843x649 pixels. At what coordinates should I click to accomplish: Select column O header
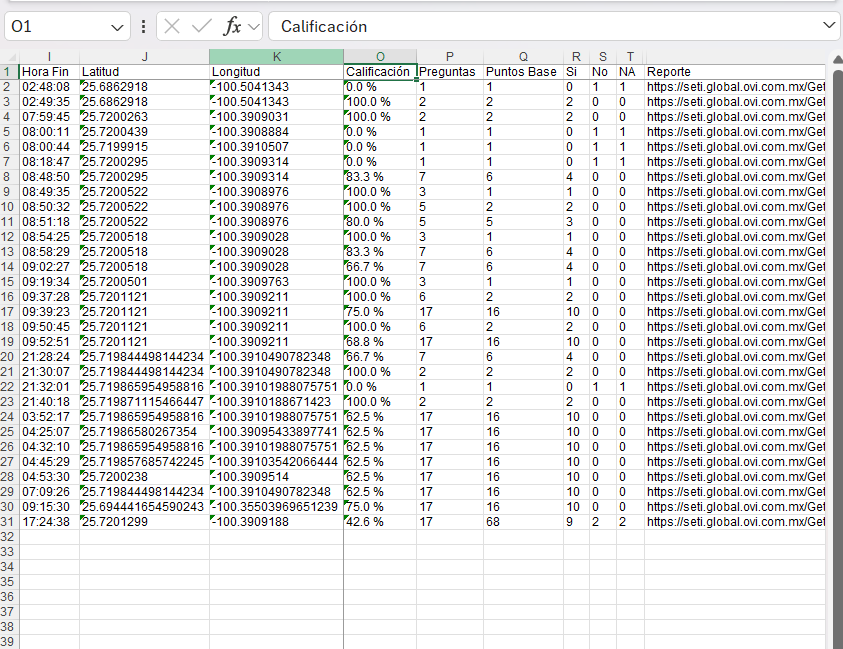[380, 56]
